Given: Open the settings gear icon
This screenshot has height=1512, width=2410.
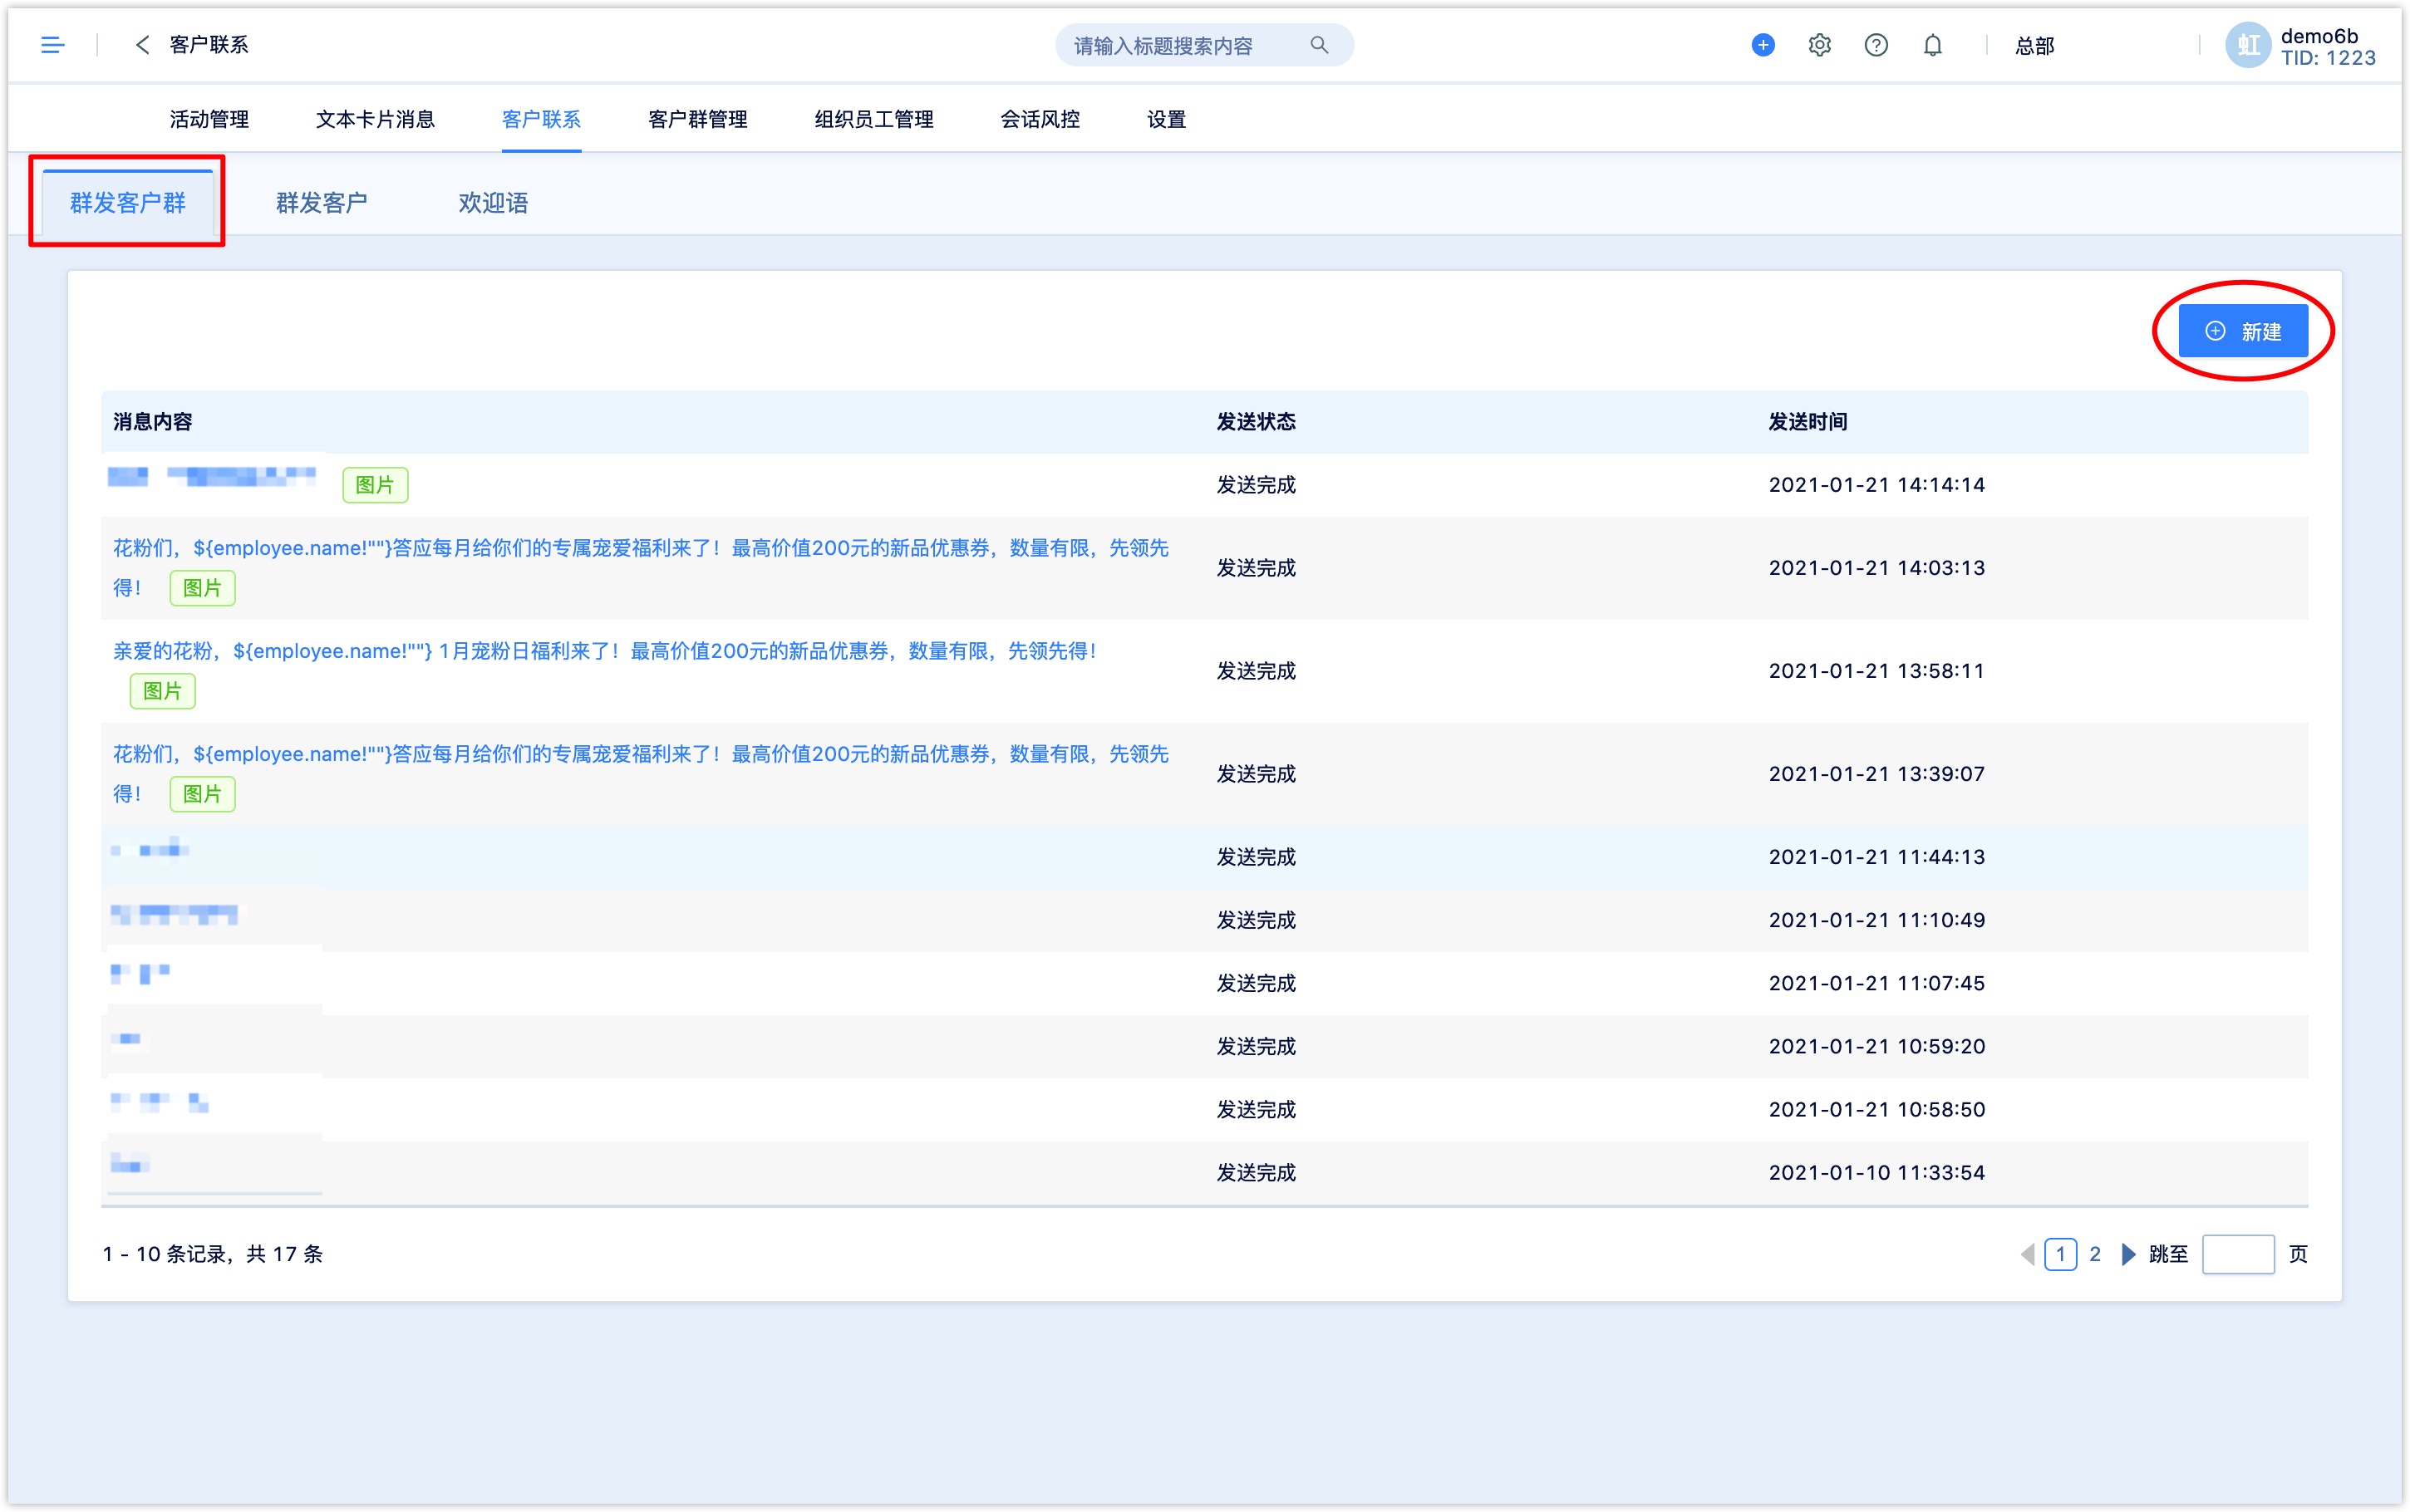Looking at the screenshot, I should (x=1819, y=45).
